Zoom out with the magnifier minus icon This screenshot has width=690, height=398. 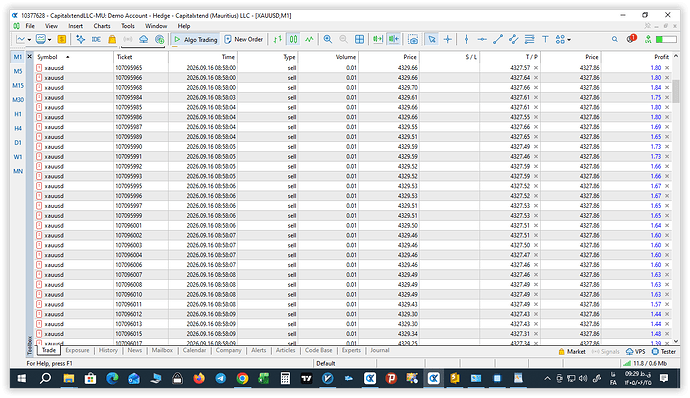(343, 40)
